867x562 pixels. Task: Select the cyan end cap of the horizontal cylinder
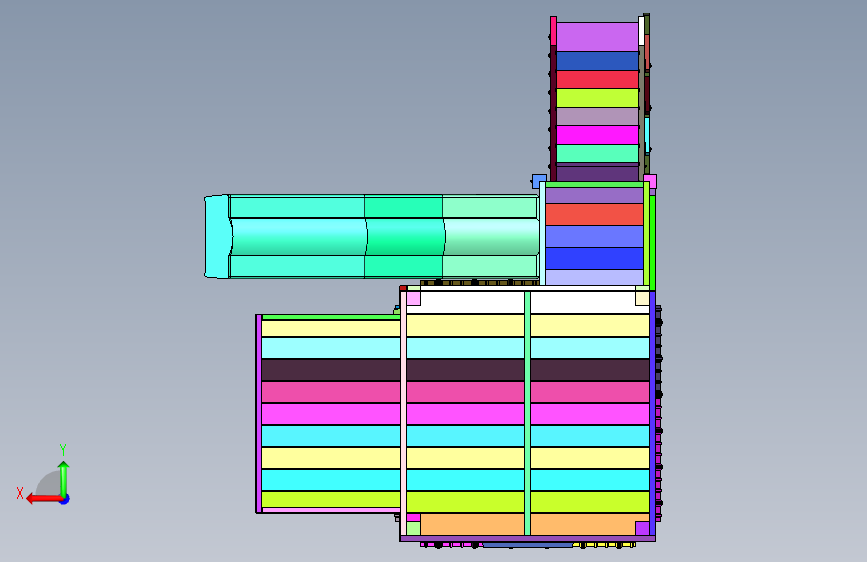[x=217, y=236]
